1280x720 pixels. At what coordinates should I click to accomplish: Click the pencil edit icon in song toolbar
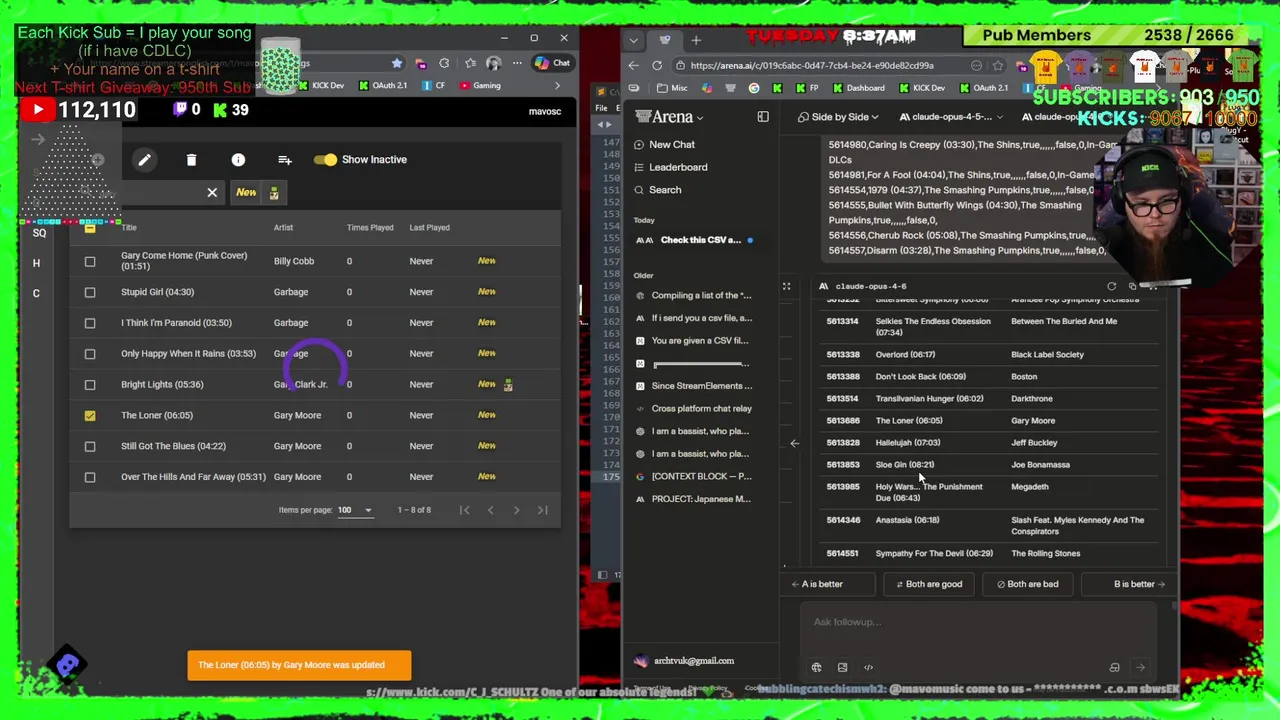pos(145,160)
